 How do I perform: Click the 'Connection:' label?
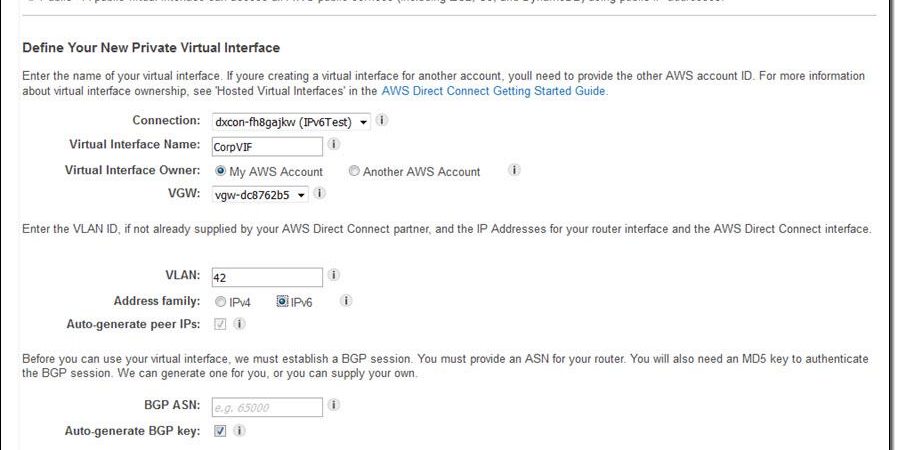click(x=166, y=120)
